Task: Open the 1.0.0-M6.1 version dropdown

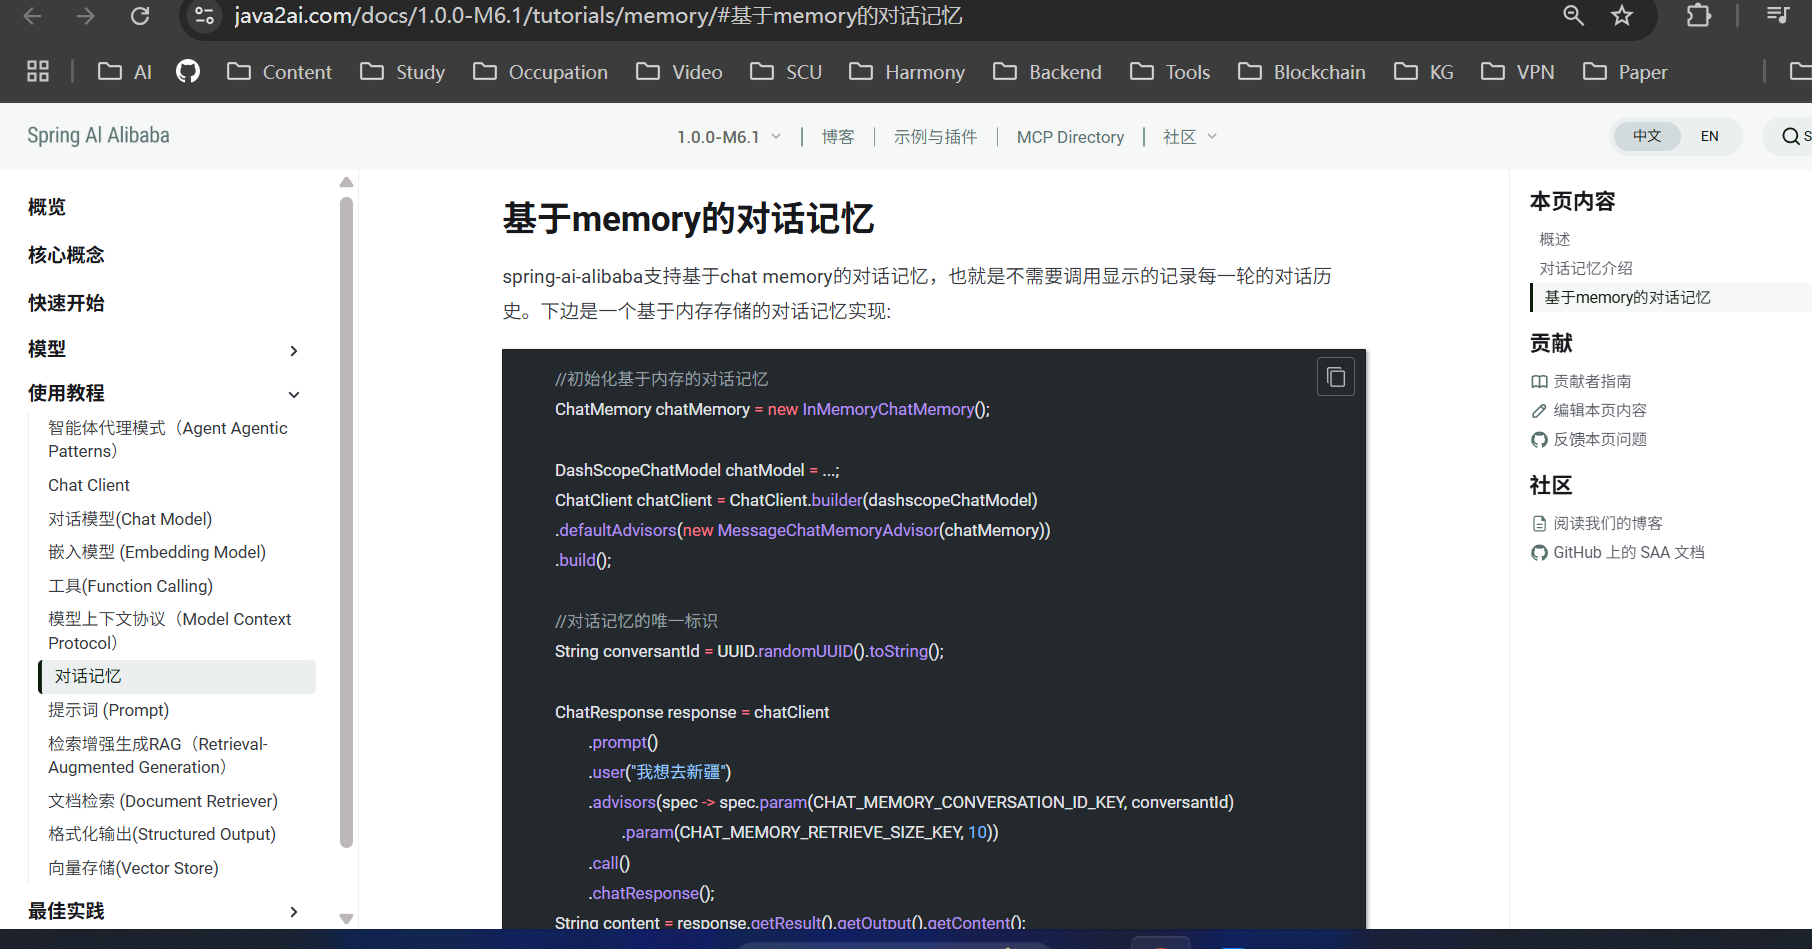Action: click(730, 136)
